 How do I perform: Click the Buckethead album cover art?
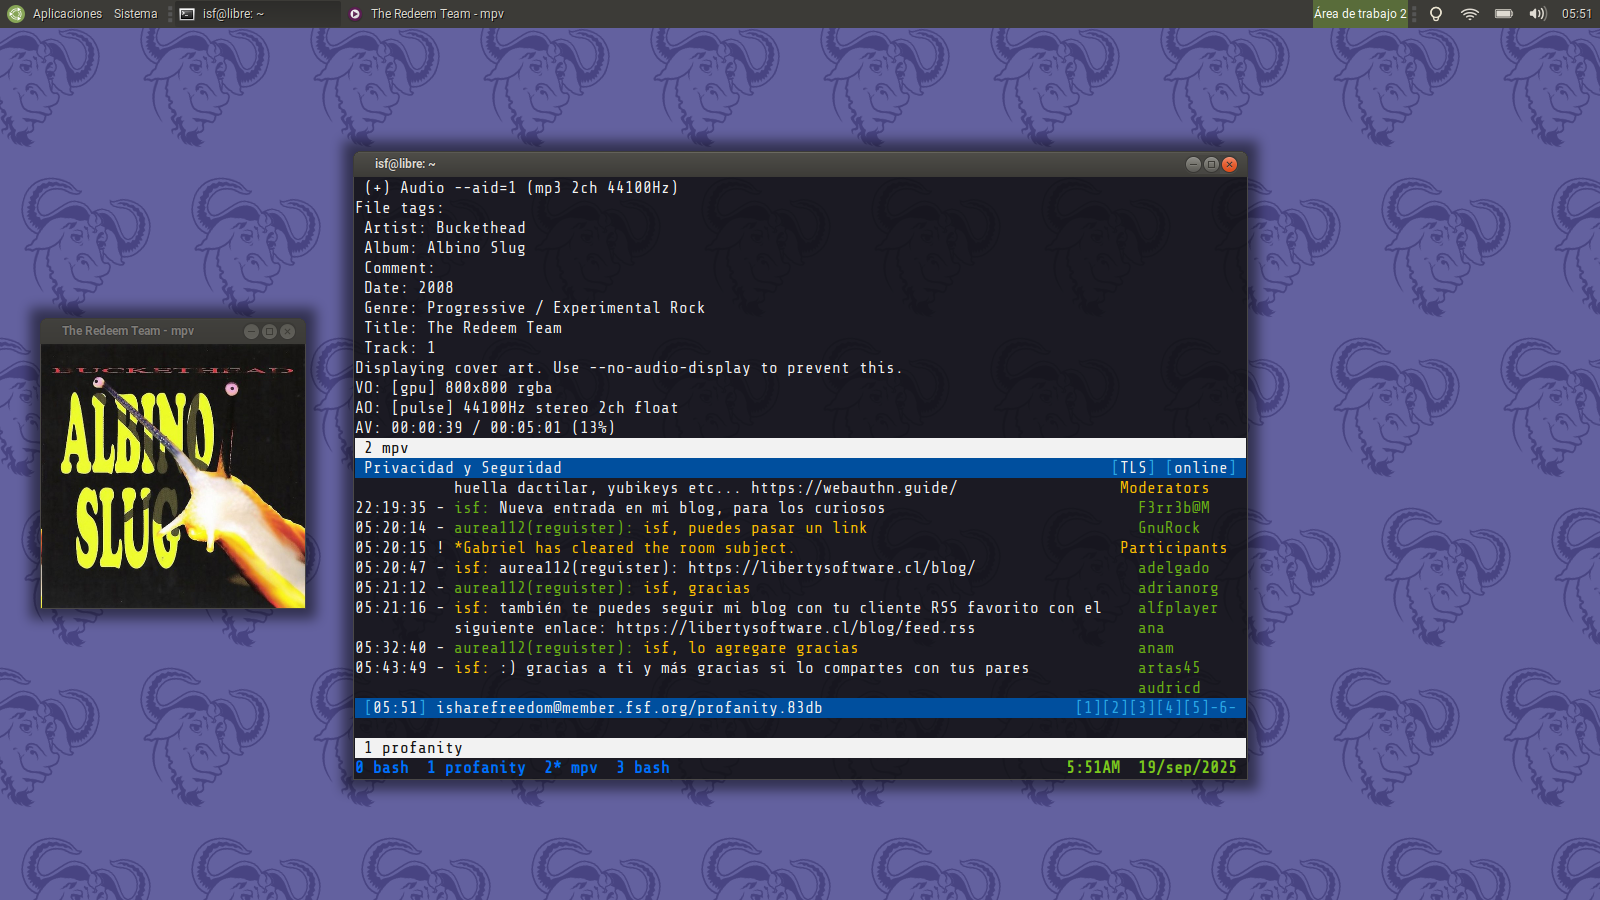pyautogui.click(x=173, y=477)
